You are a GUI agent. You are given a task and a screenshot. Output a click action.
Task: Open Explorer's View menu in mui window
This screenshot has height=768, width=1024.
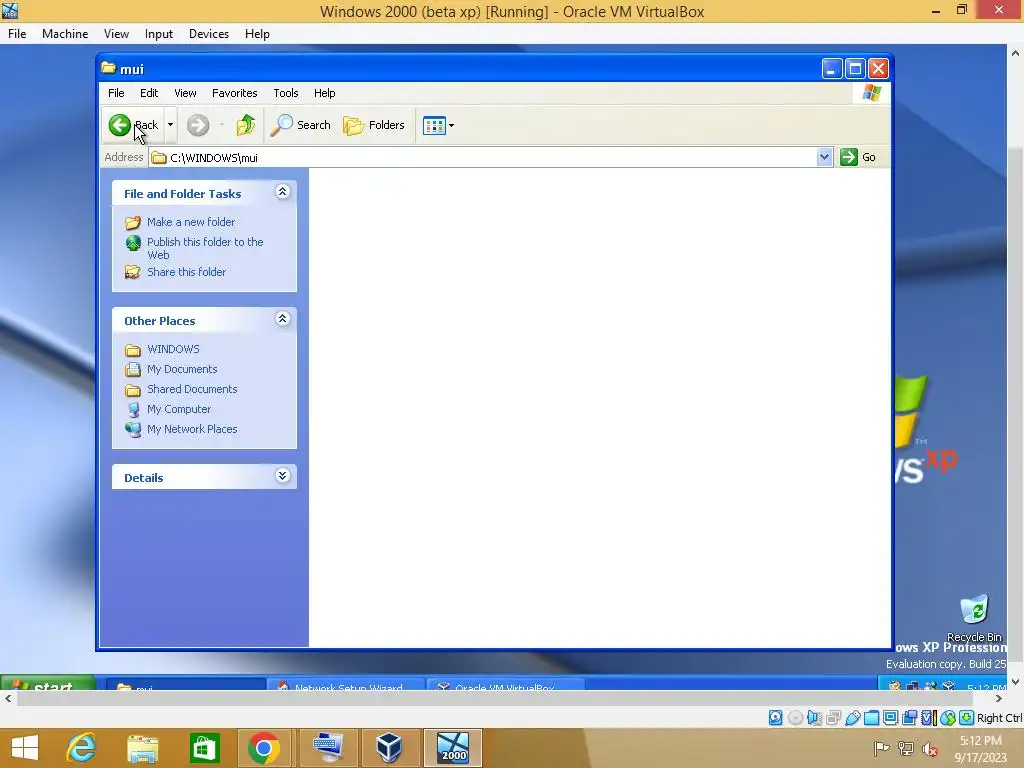pyautogui.click(x=185, y=93)
